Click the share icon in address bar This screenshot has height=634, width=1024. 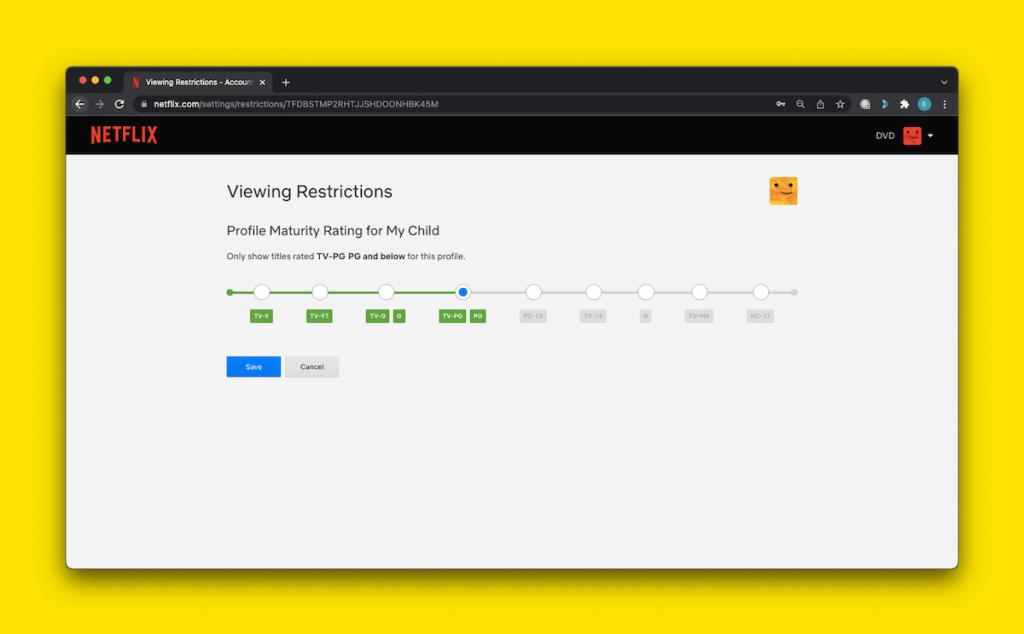pyautogui.click(x=820, y=104)
